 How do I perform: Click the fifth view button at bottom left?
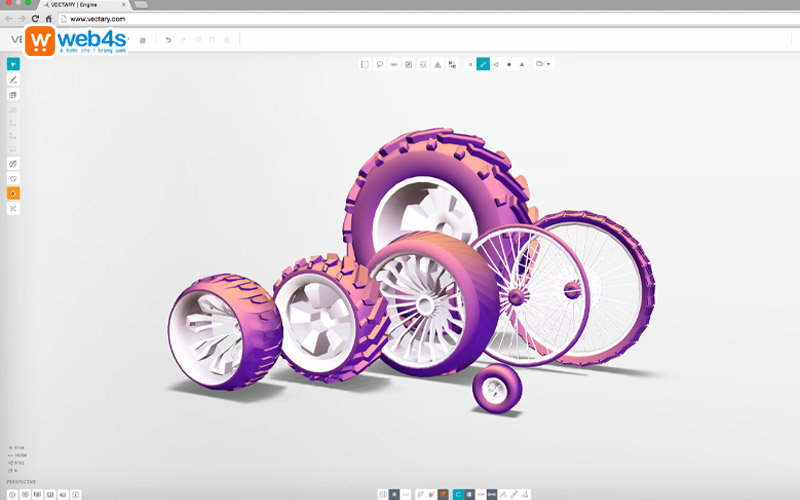[x=63, y=494]
